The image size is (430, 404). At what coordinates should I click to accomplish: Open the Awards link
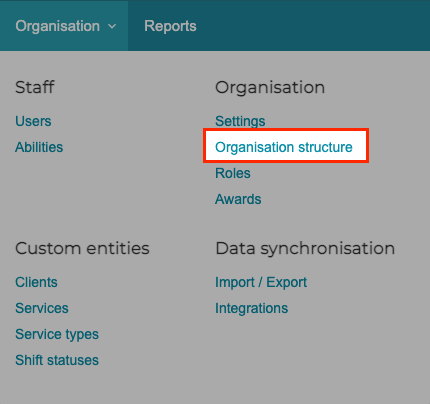pos(238,199)
